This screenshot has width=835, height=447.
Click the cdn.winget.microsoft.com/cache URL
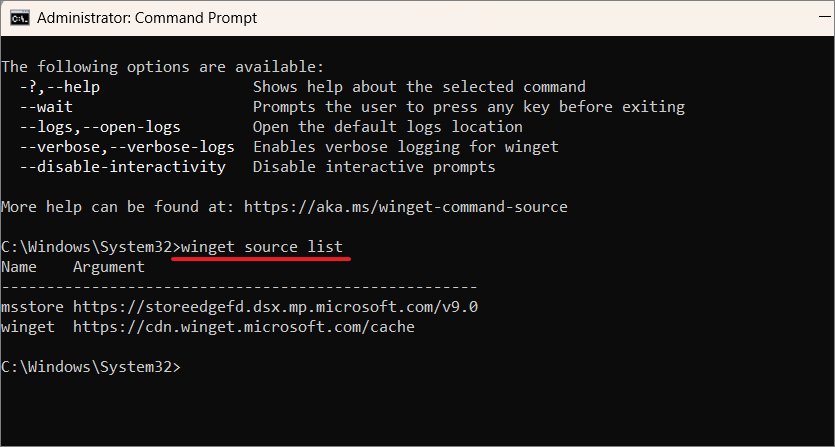(243, 327)
